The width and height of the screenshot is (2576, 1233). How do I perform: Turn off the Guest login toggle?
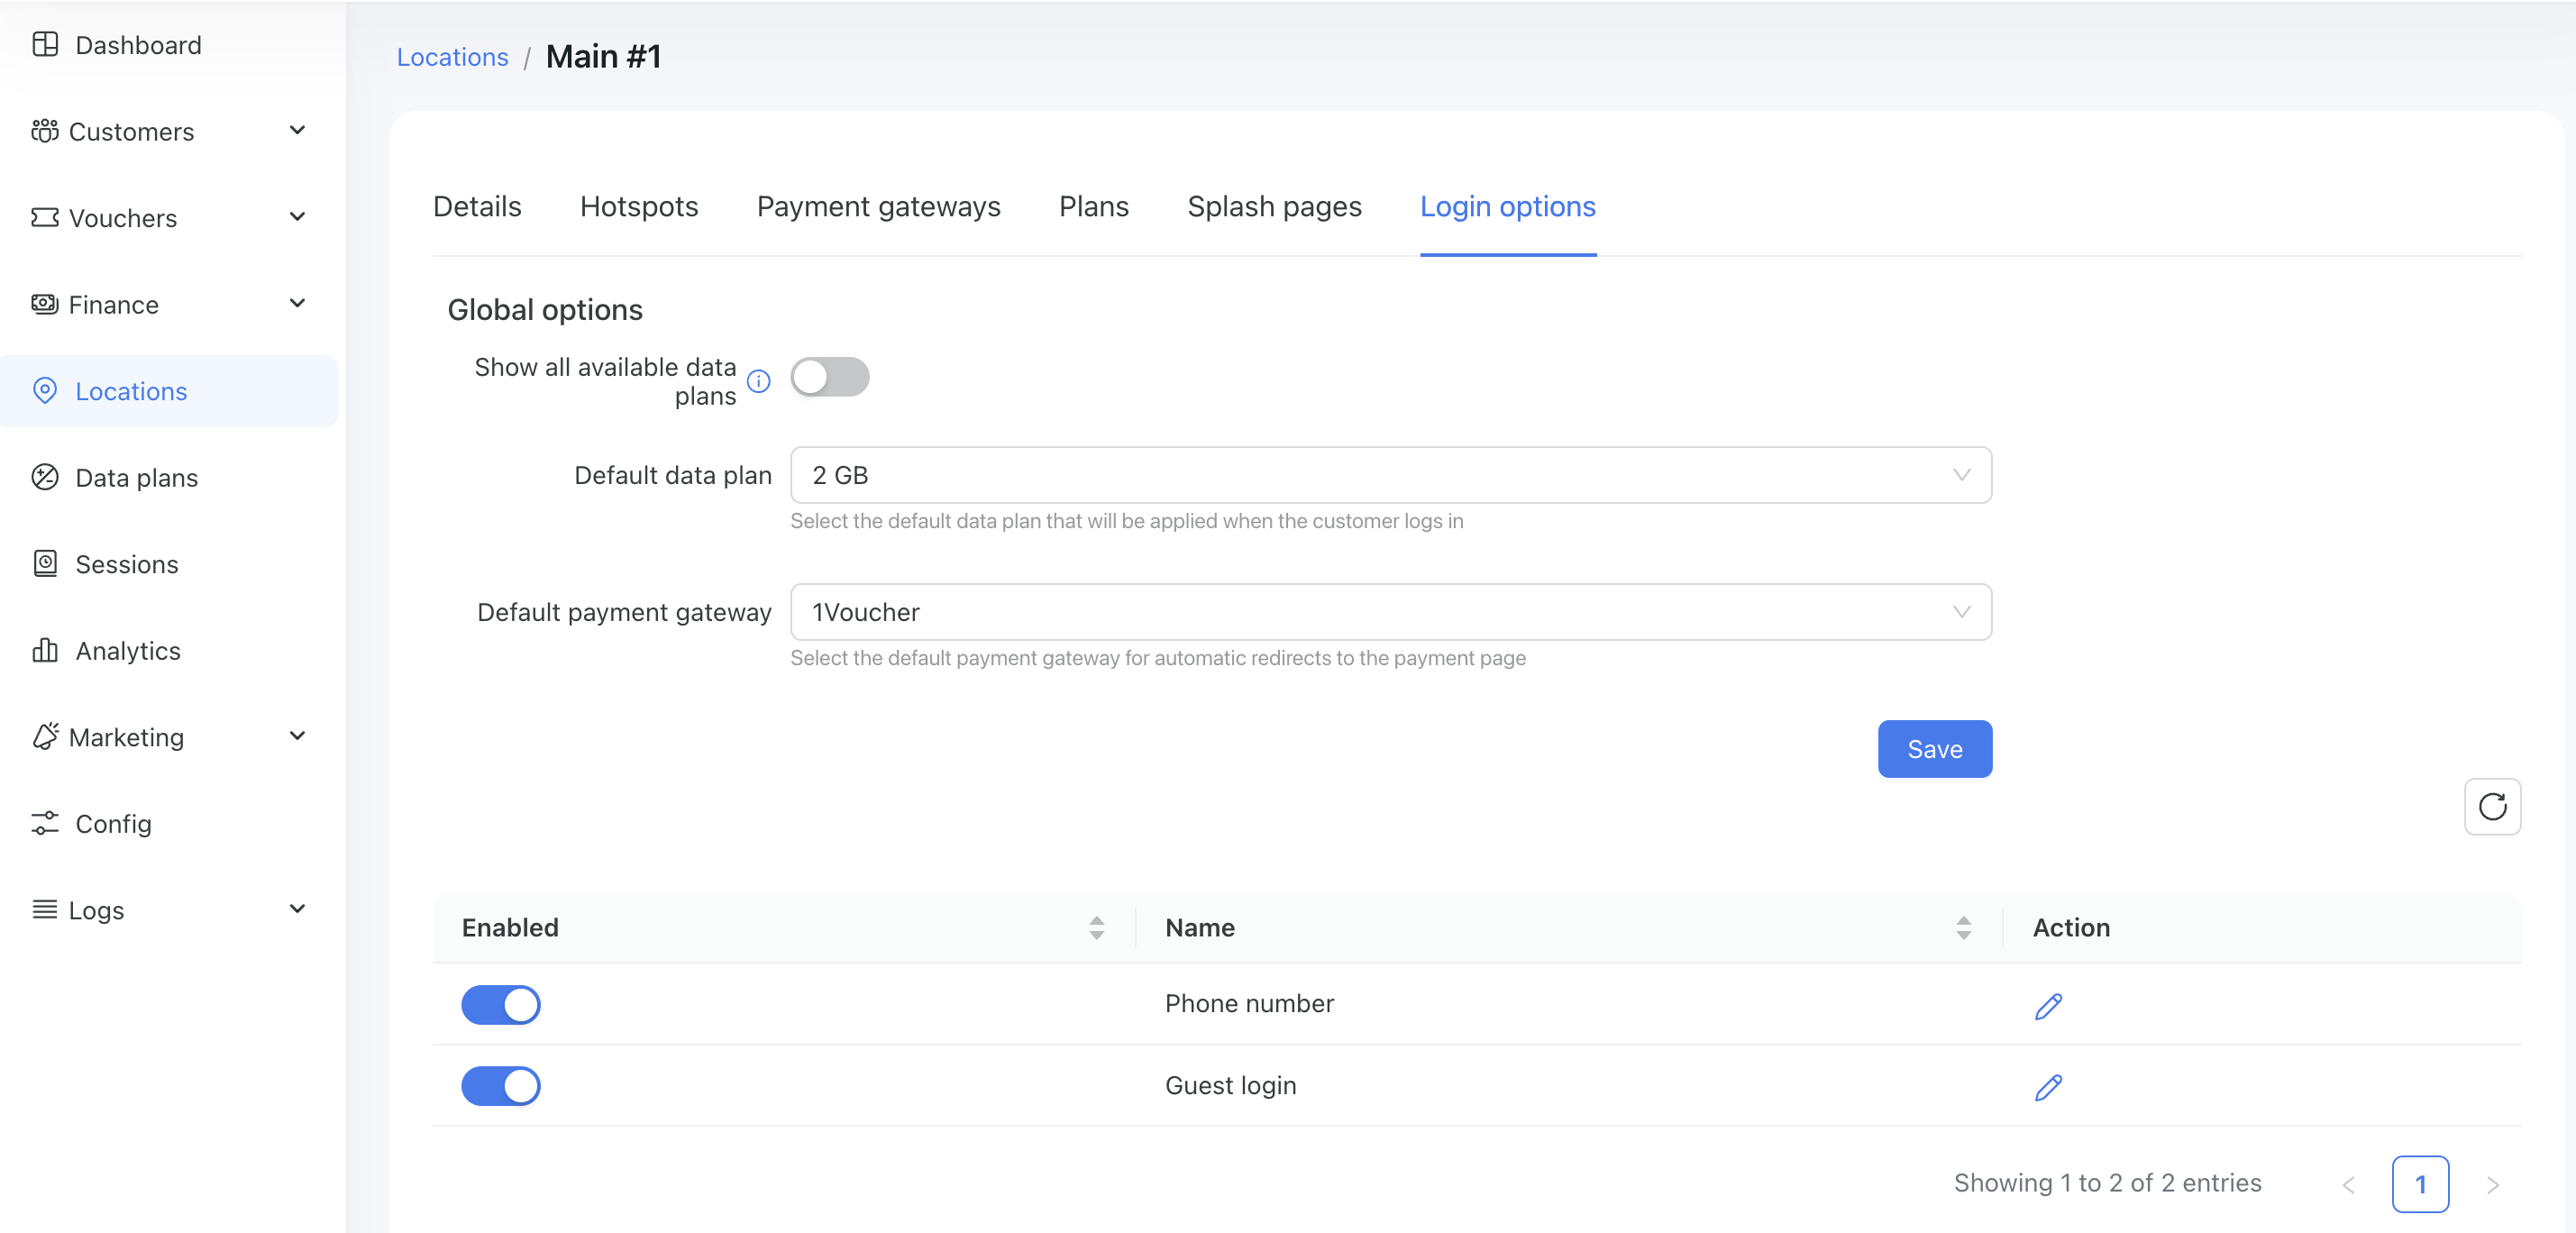point(501,1086)
